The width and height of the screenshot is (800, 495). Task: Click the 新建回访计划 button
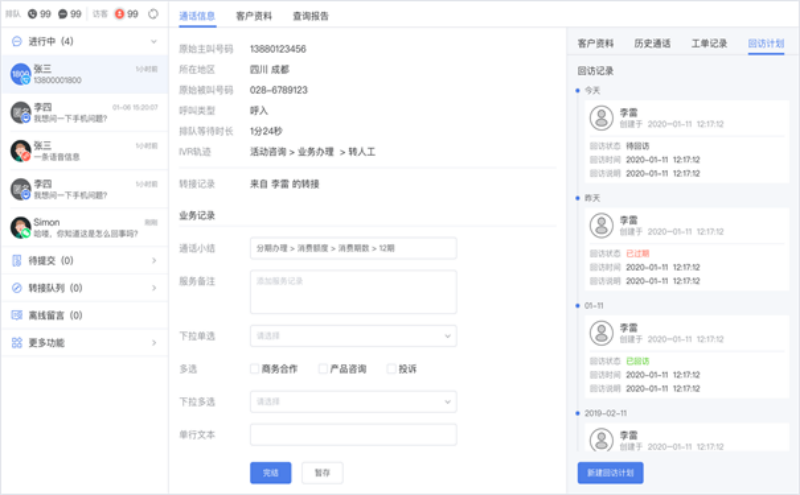tap(610, 472)
